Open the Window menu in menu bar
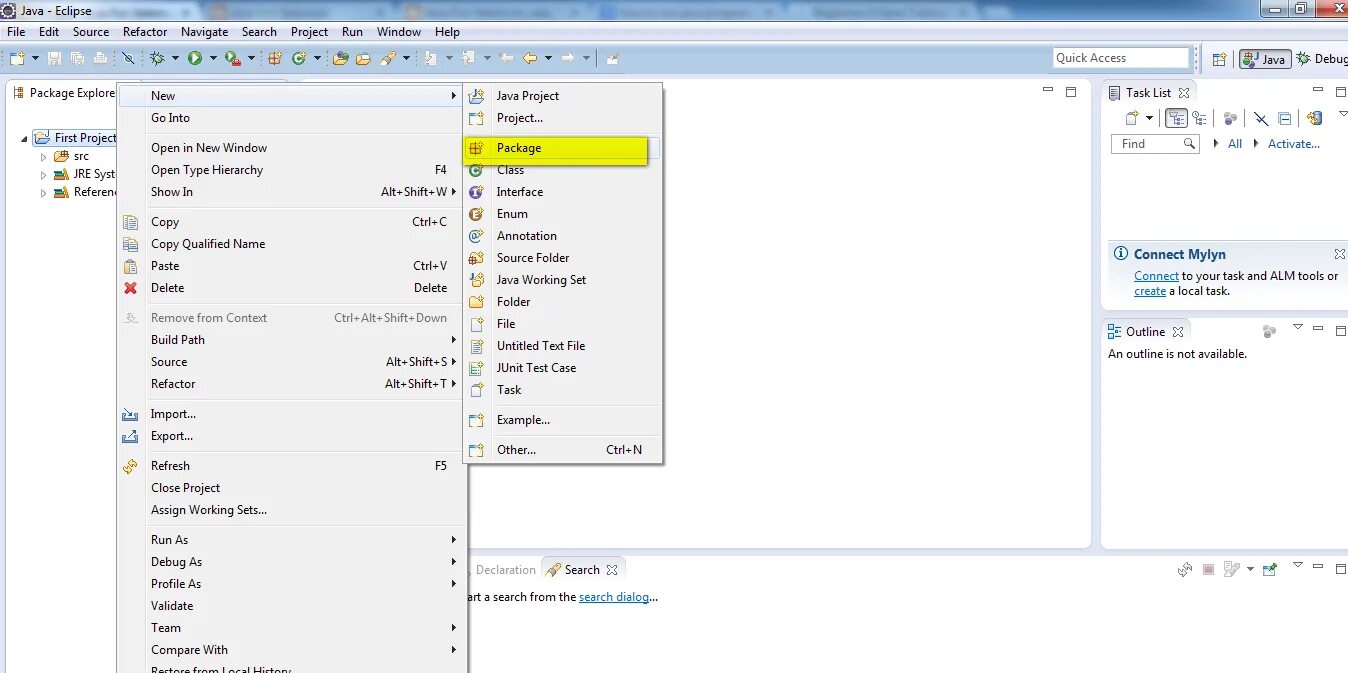This screenshot has width=1348, height=673. pos(398,32)
